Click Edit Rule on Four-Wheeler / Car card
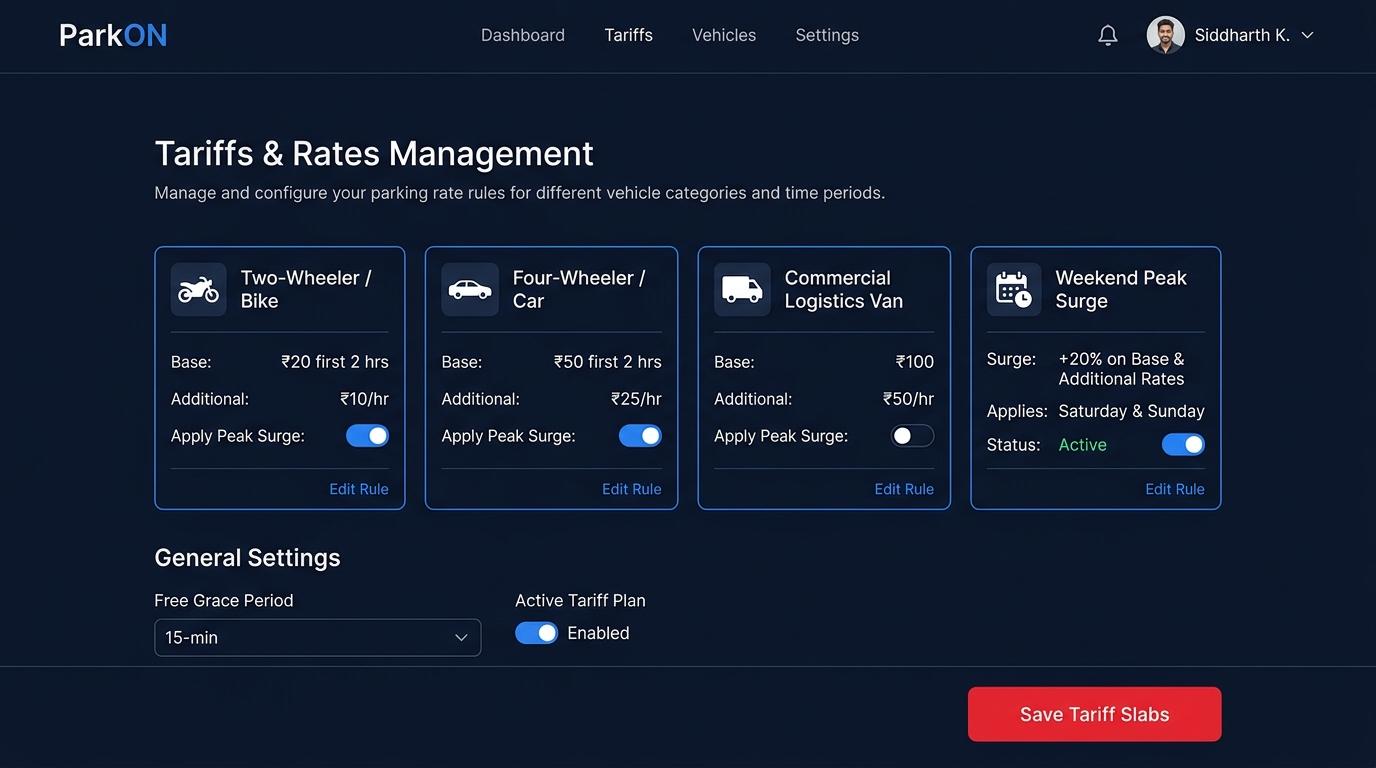This screenshot has height=768, width=1376. 632,489
